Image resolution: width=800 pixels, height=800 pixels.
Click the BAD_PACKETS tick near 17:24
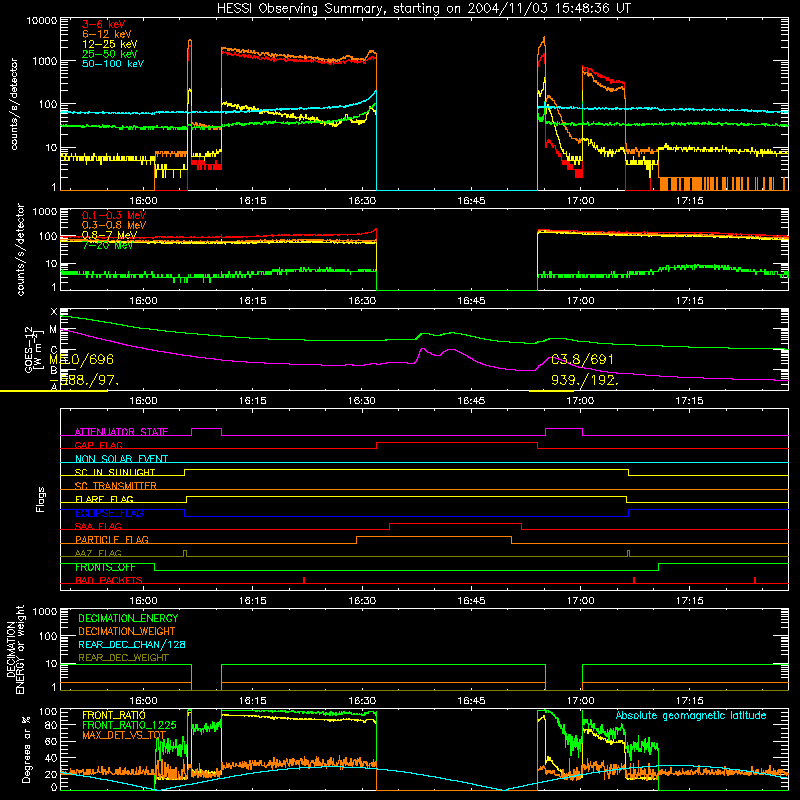point(755,580)
